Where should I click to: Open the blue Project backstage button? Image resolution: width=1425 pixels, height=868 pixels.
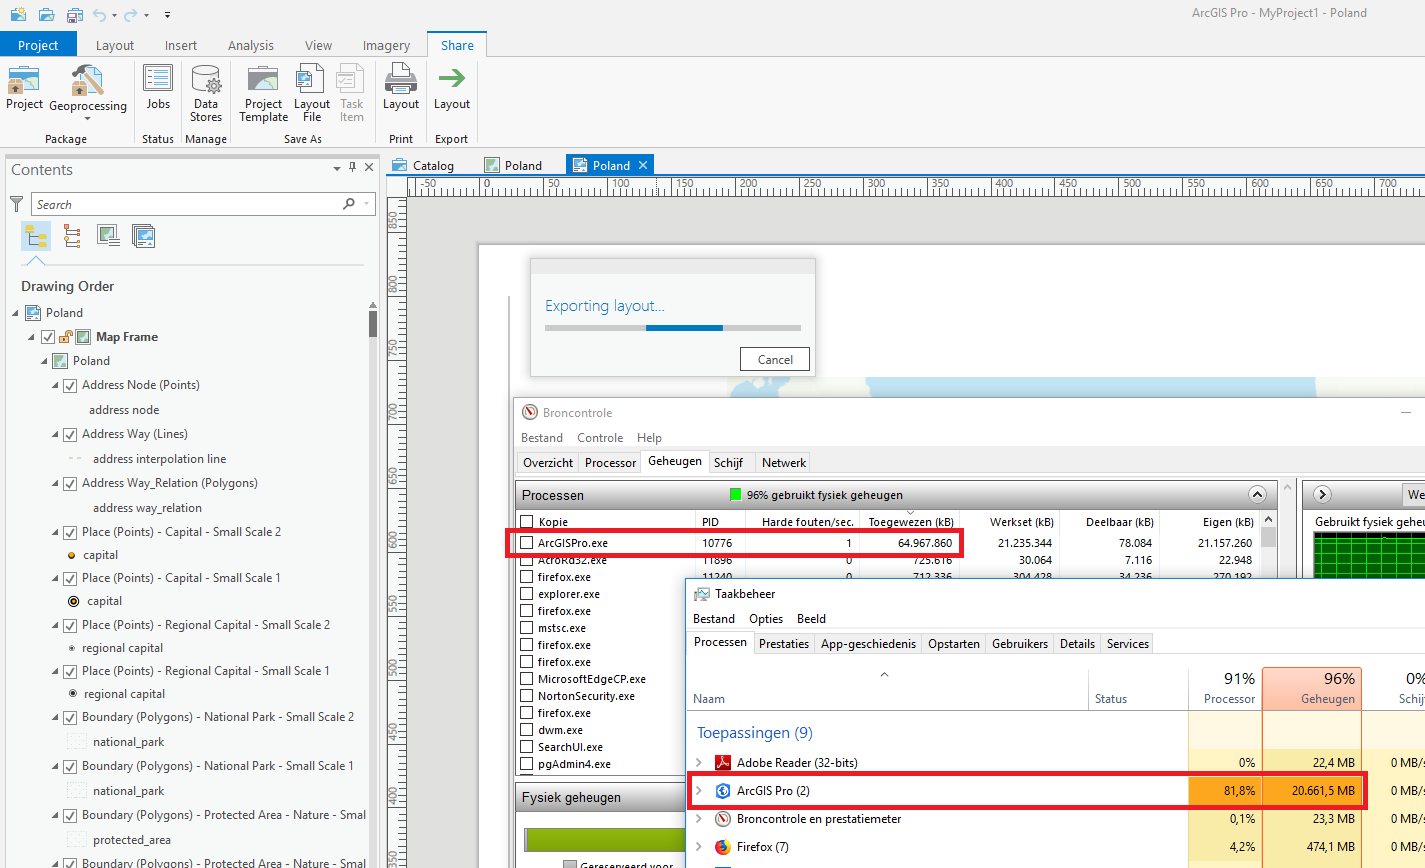tap(38, 45)
